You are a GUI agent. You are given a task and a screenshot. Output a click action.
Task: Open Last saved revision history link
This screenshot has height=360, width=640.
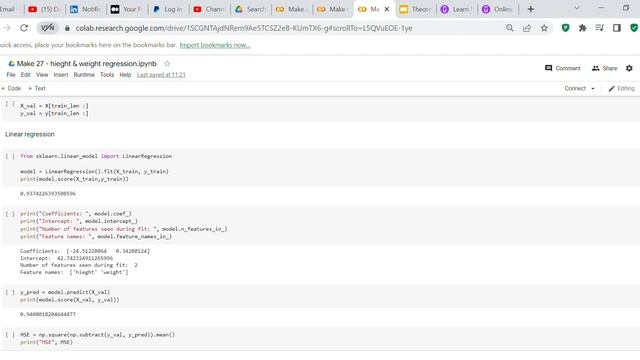[161, 75]
